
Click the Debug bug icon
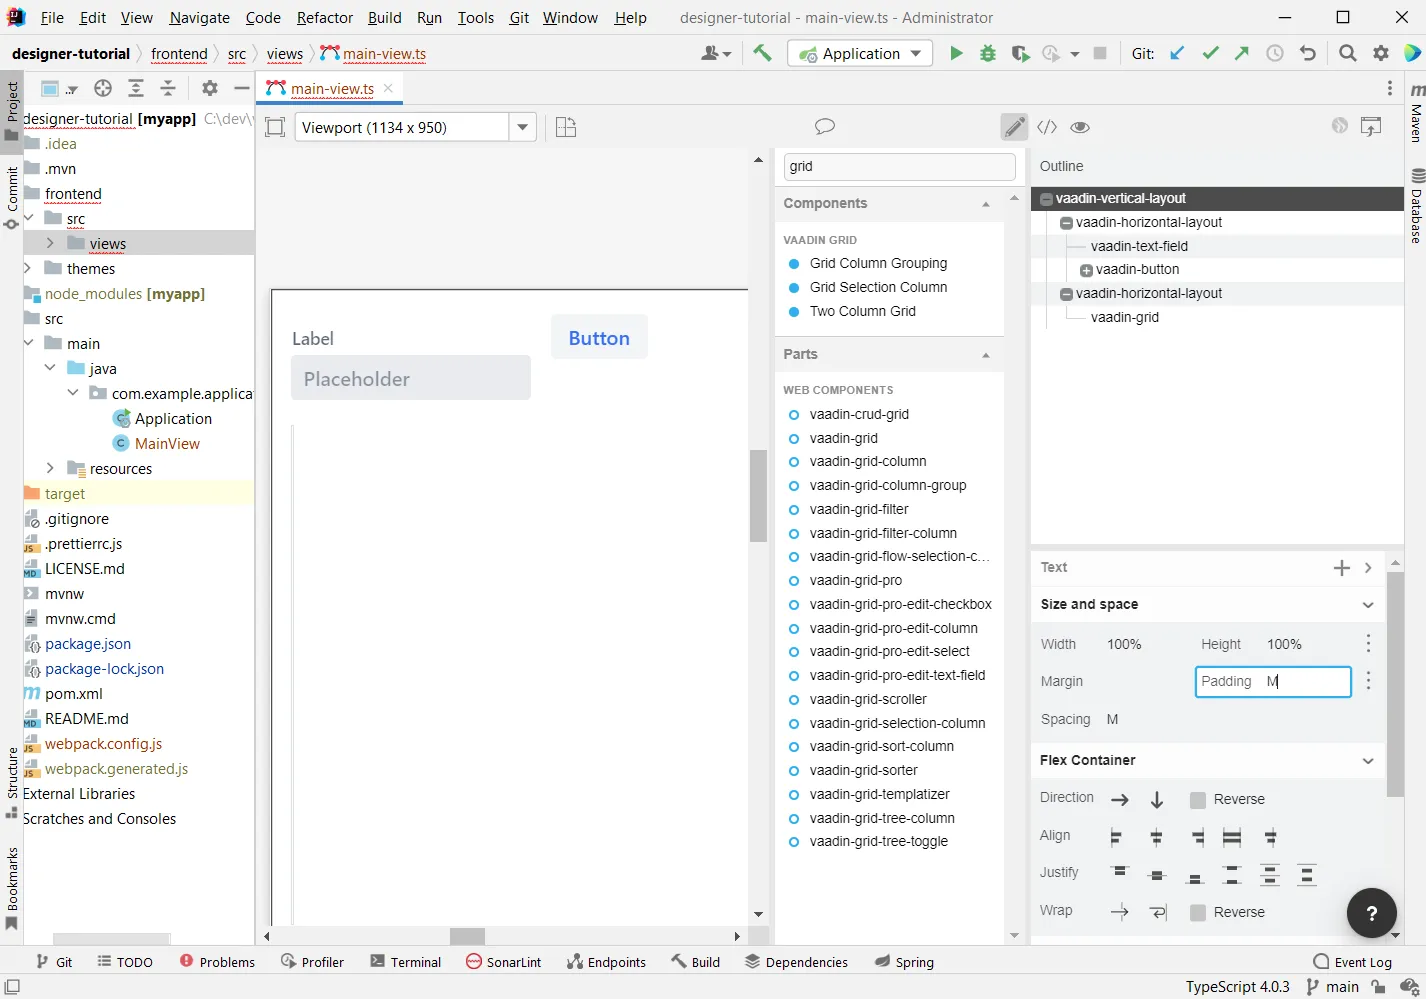988,54
